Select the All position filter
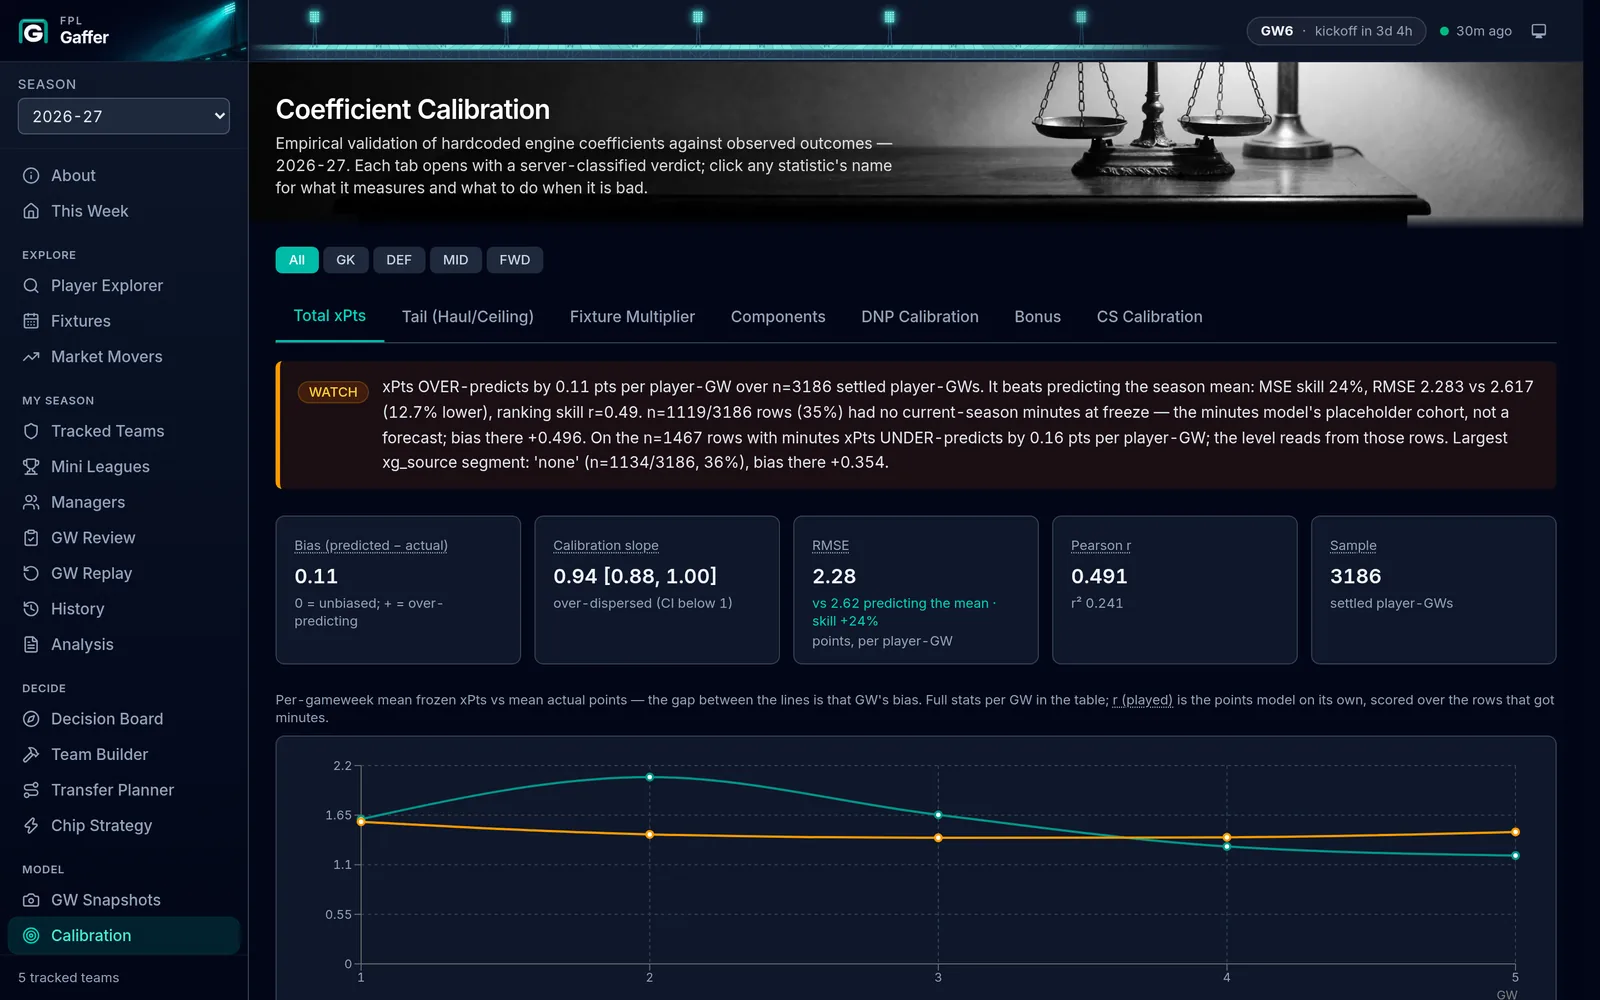 point(297,260)
